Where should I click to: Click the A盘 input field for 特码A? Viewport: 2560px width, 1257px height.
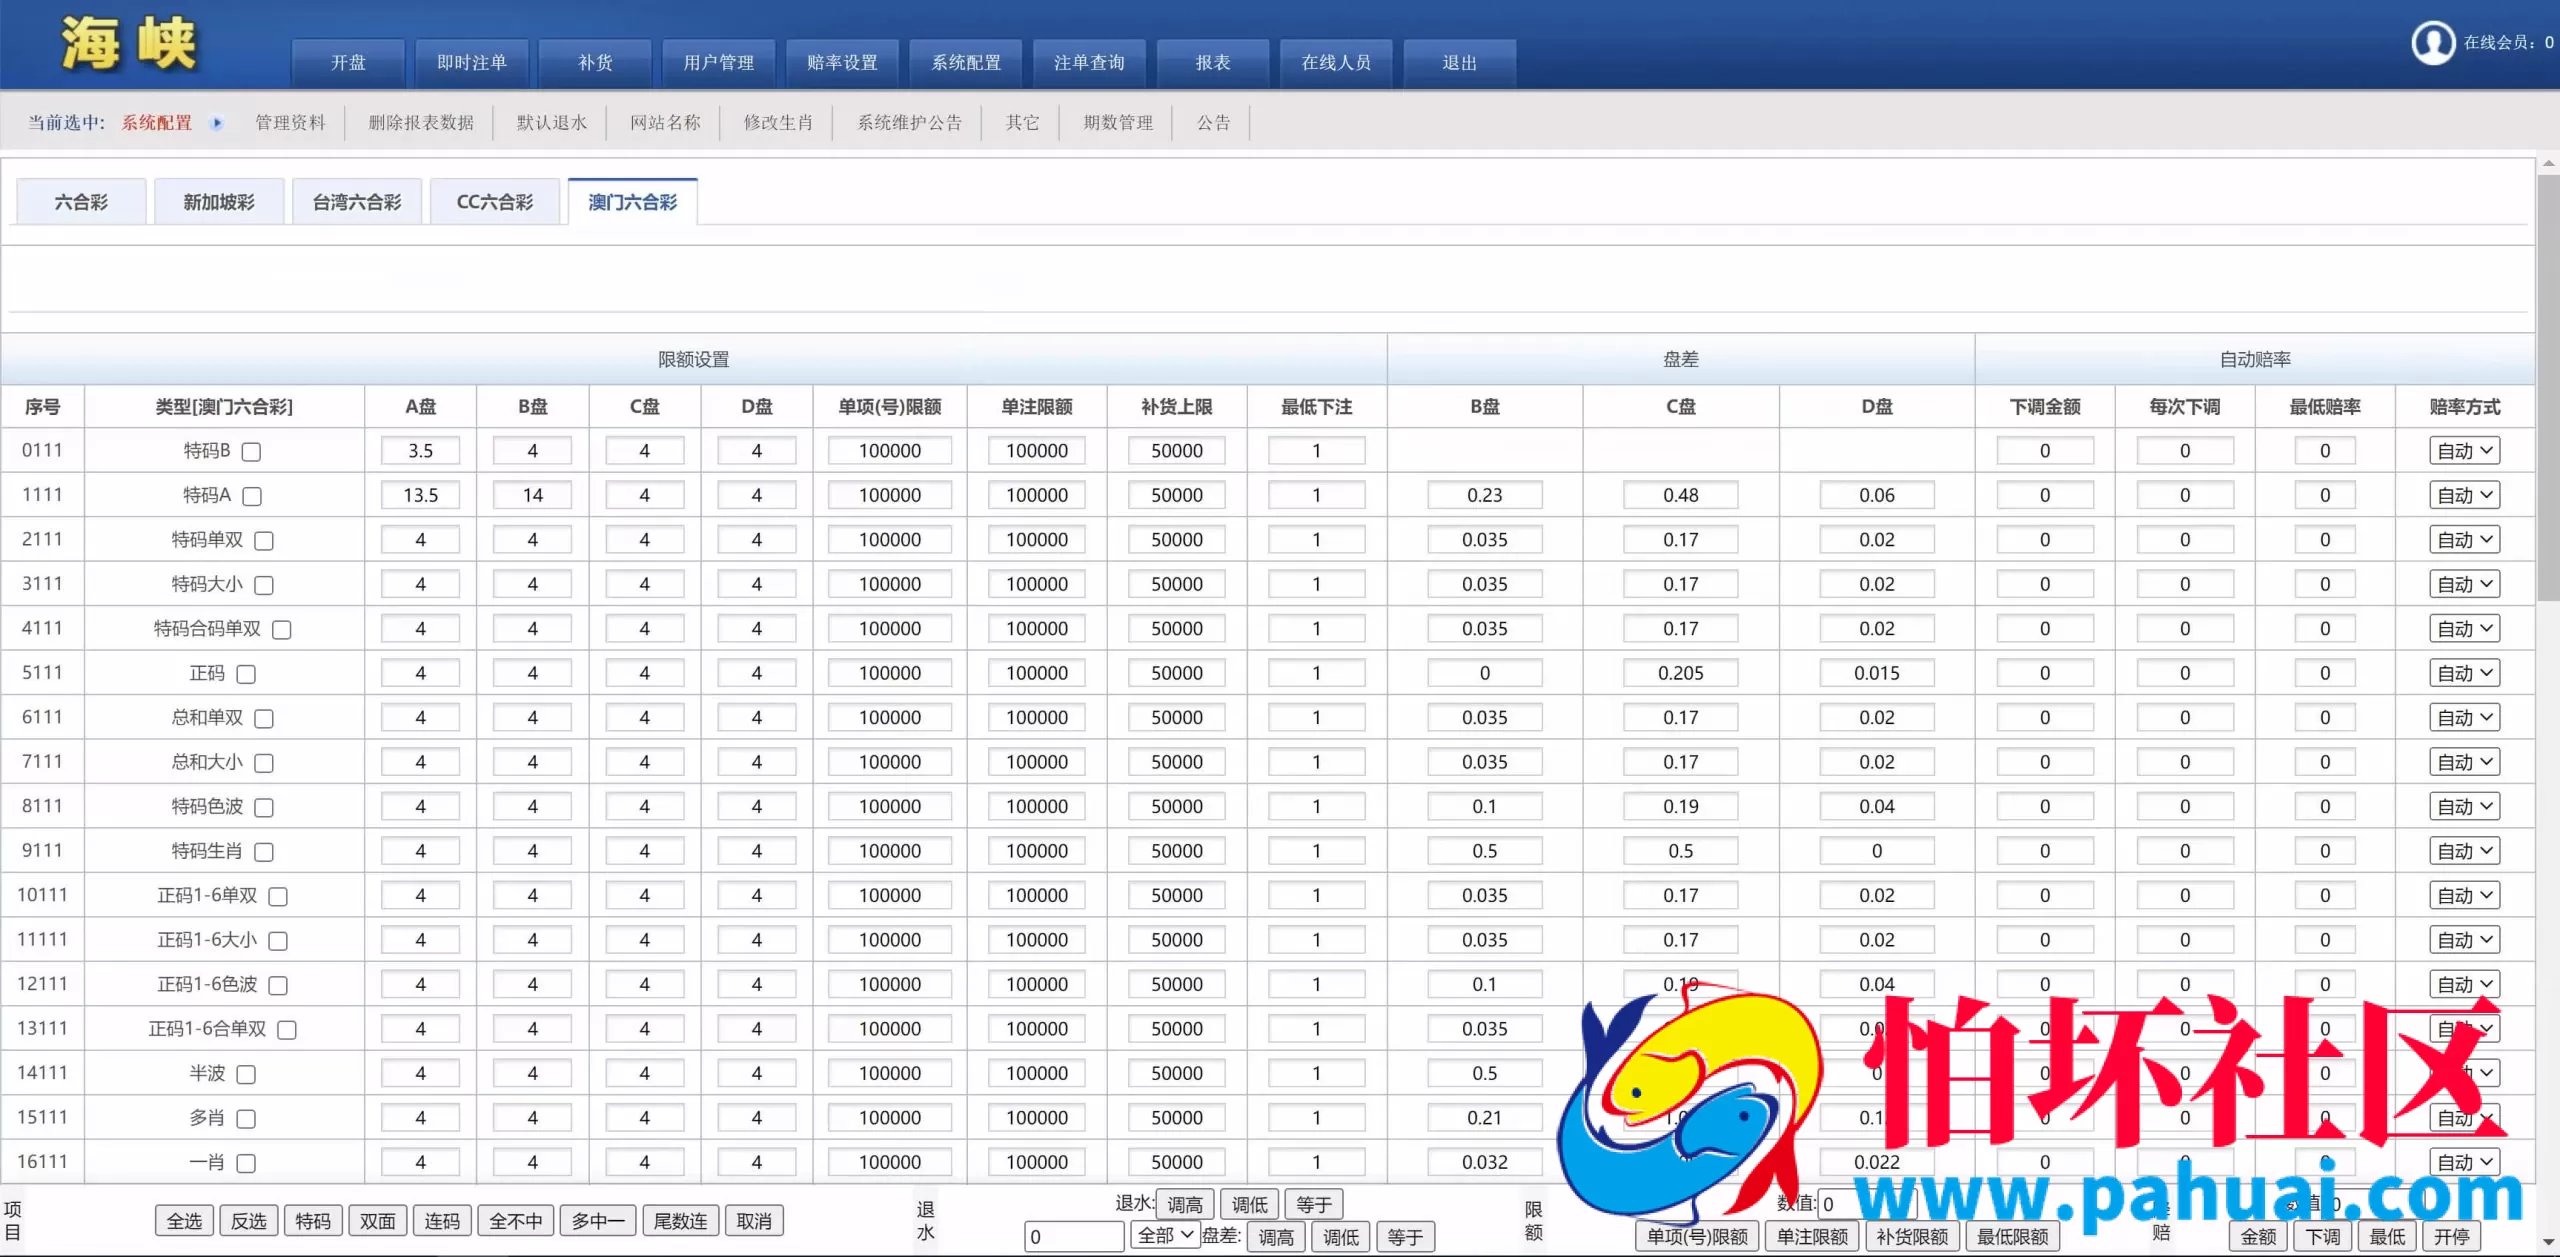click(419, 494)
